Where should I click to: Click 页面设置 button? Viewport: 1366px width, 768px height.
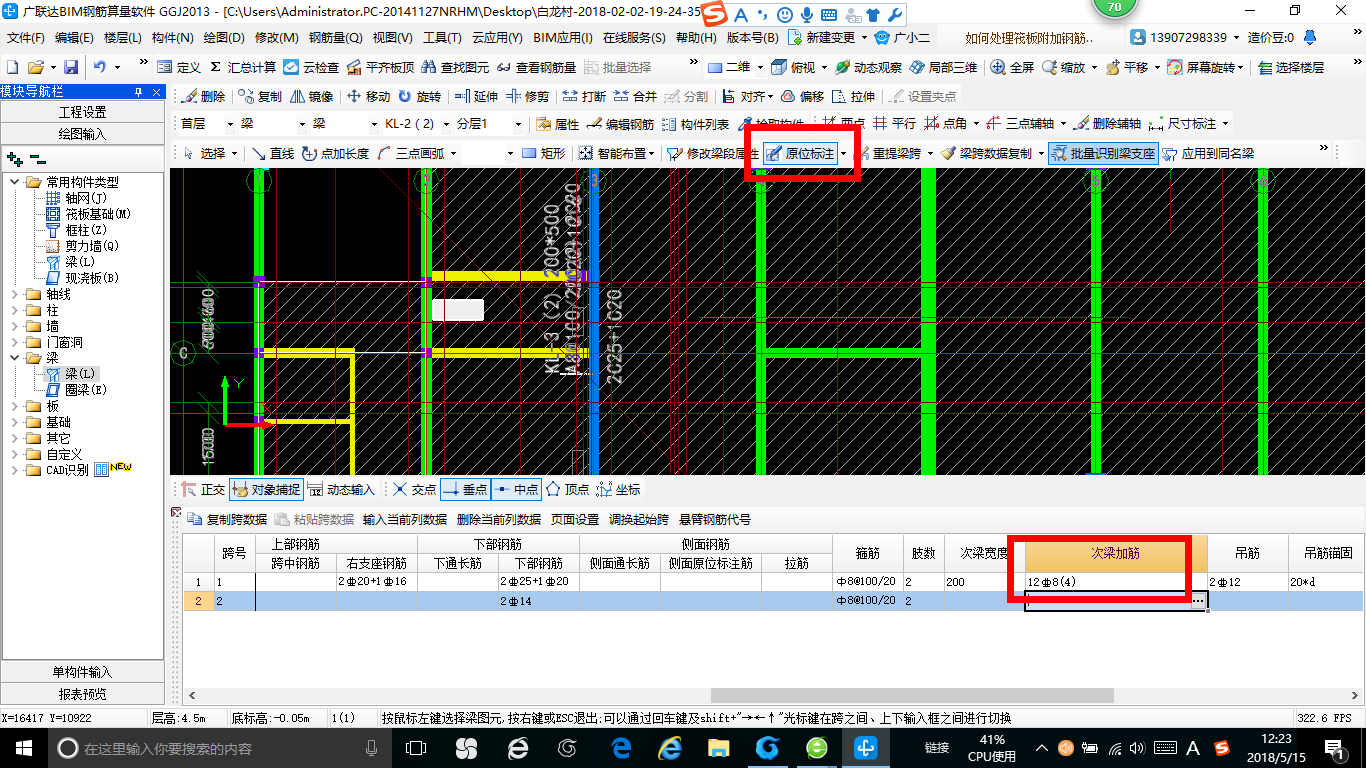point(574,519)
